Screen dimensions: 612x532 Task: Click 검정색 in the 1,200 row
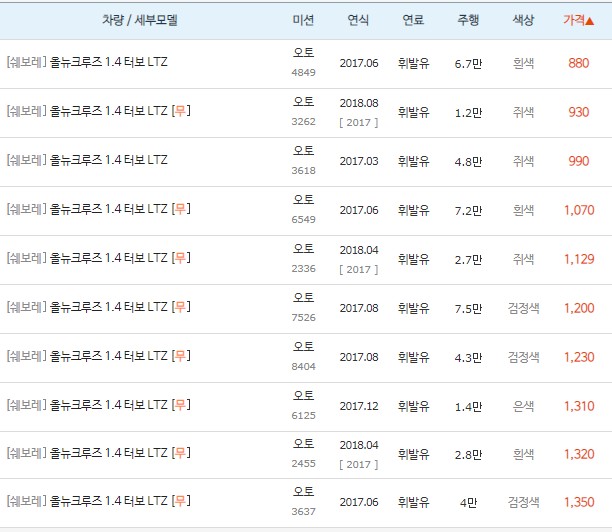tap(523, 308)
